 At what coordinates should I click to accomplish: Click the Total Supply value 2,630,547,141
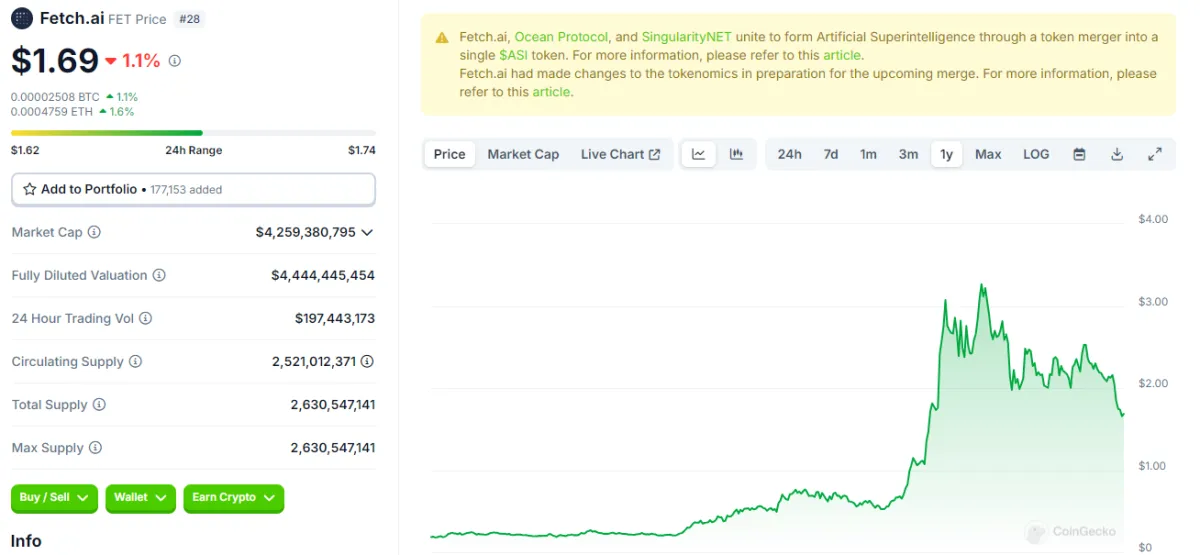coord(333,404)
